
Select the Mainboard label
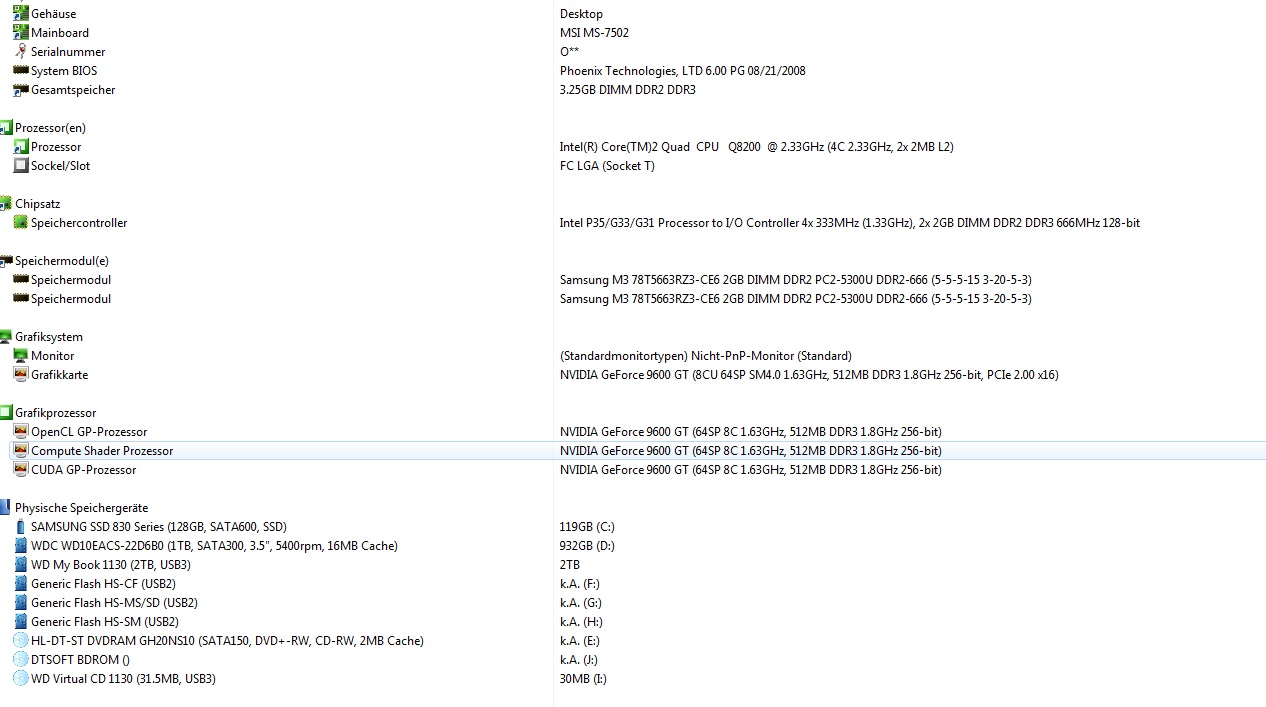click(x=60, y=33)
